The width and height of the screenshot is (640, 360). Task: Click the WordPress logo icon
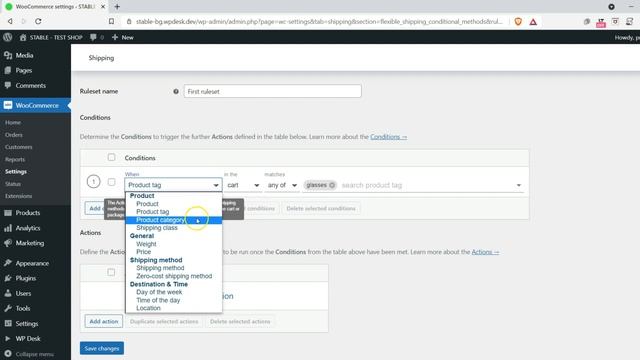[x=7, y=37]
